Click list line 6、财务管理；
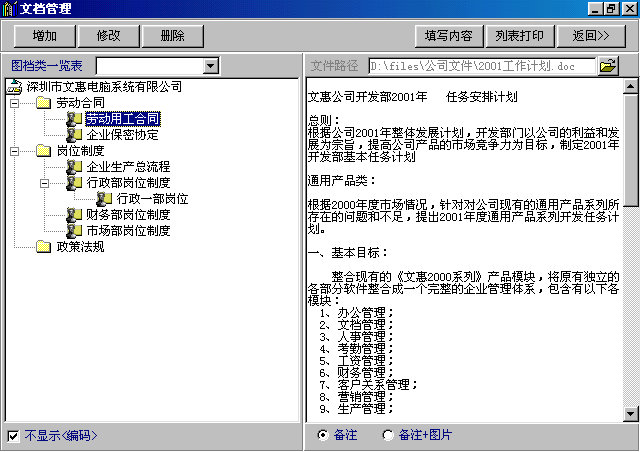Image resolution: width=640 pixels, height=452 pixels. [x=357, y=372]
